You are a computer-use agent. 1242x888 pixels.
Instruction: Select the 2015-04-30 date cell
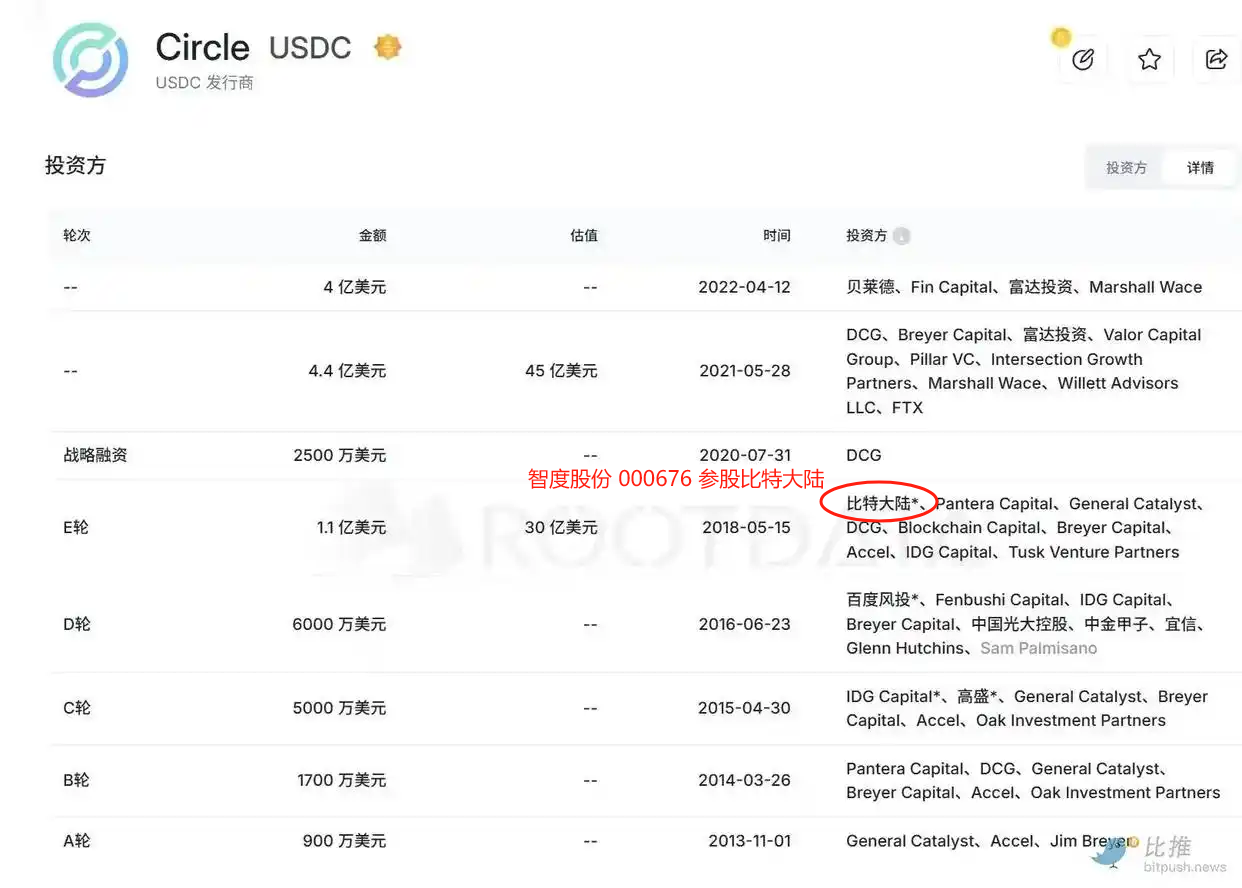(x=744, y=708)
